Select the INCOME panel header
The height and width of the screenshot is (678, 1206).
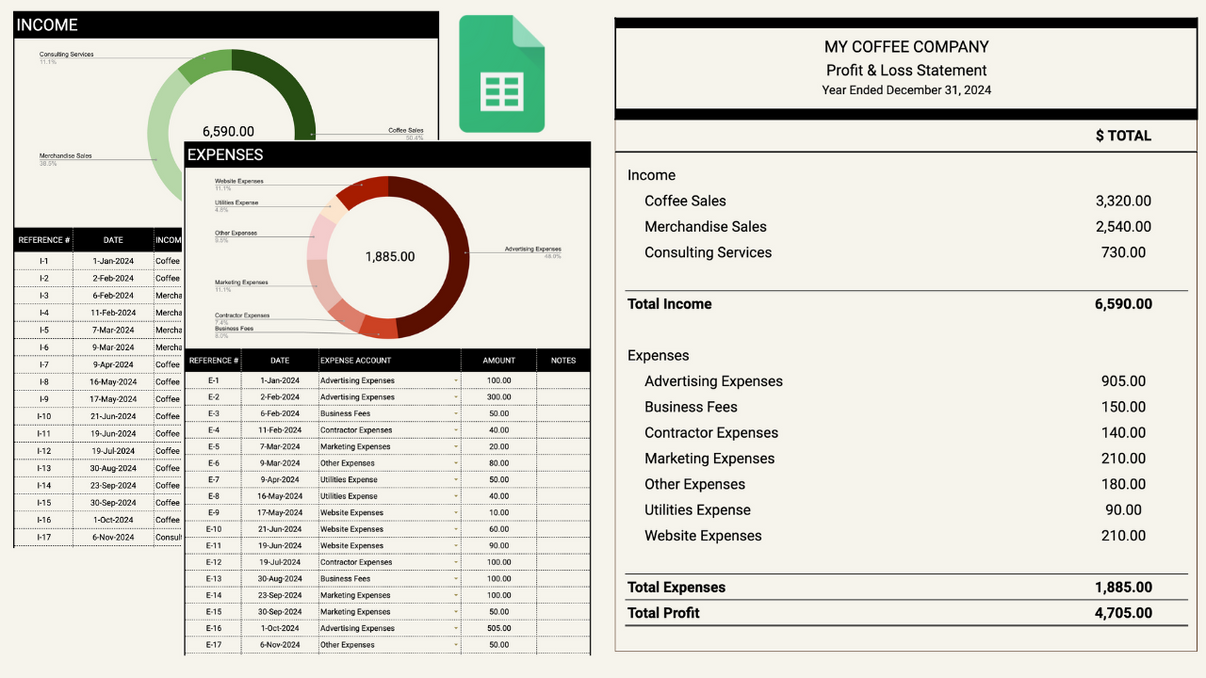[x=47, y=25]
